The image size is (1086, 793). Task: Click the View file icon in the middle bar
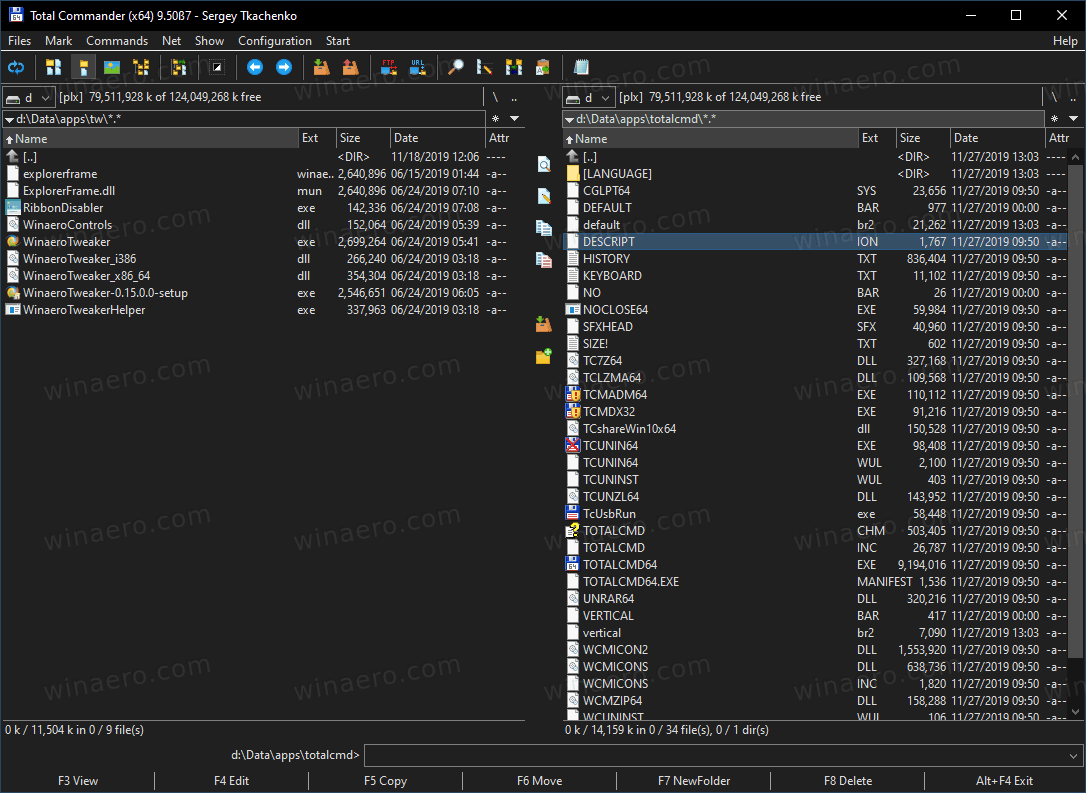544,164
